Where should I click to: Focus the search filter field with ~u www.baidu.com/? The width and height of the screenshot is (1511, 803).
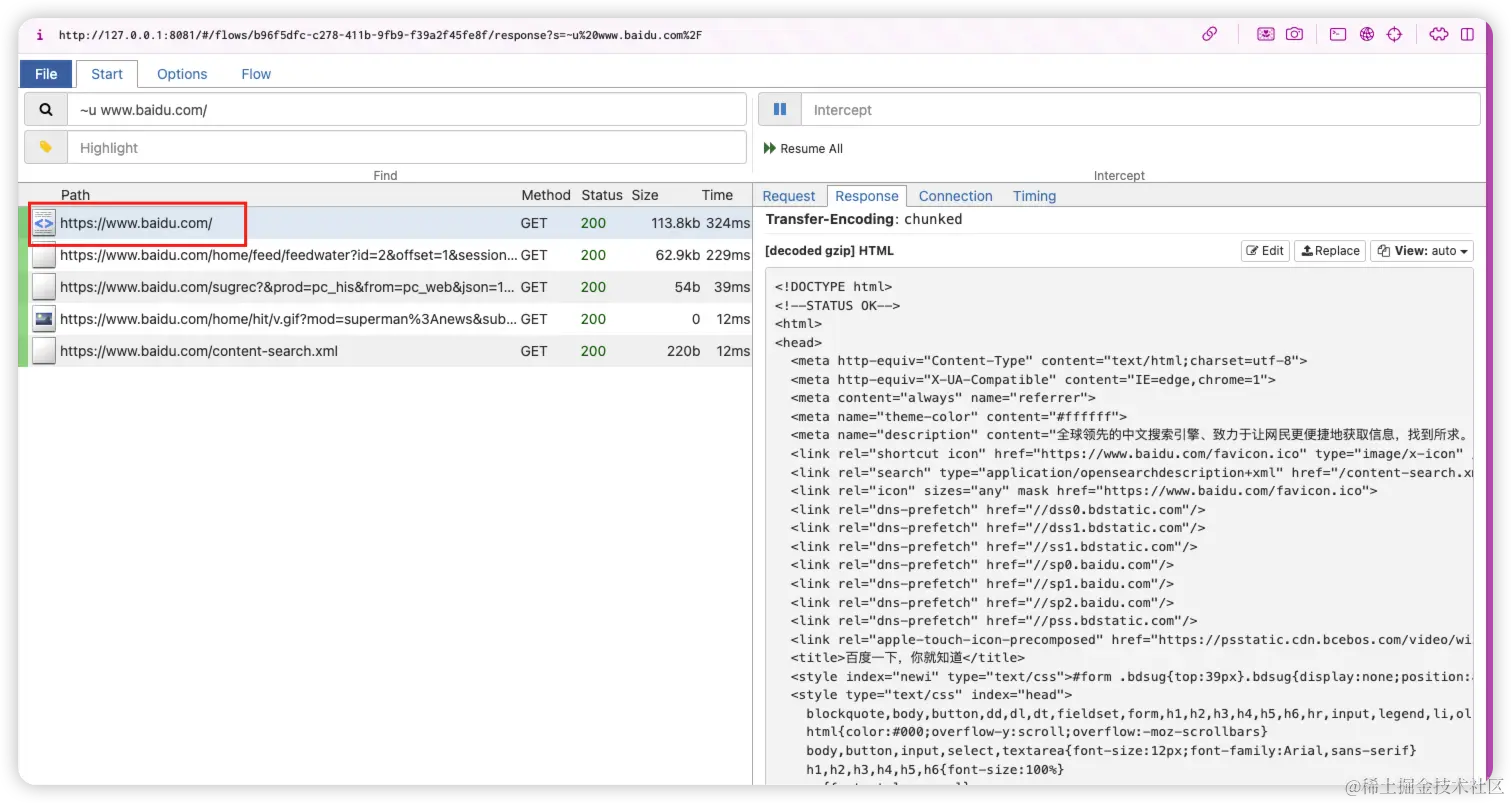[x=407, y=110]
